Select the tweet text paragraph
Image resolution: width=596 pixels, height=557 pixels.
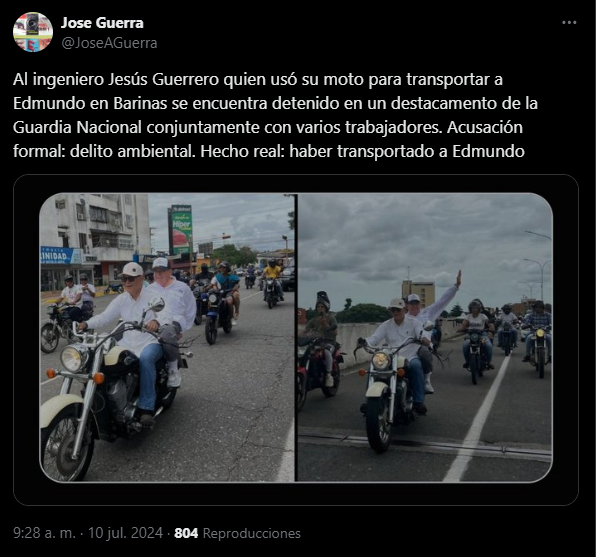[x=275, y=115]
